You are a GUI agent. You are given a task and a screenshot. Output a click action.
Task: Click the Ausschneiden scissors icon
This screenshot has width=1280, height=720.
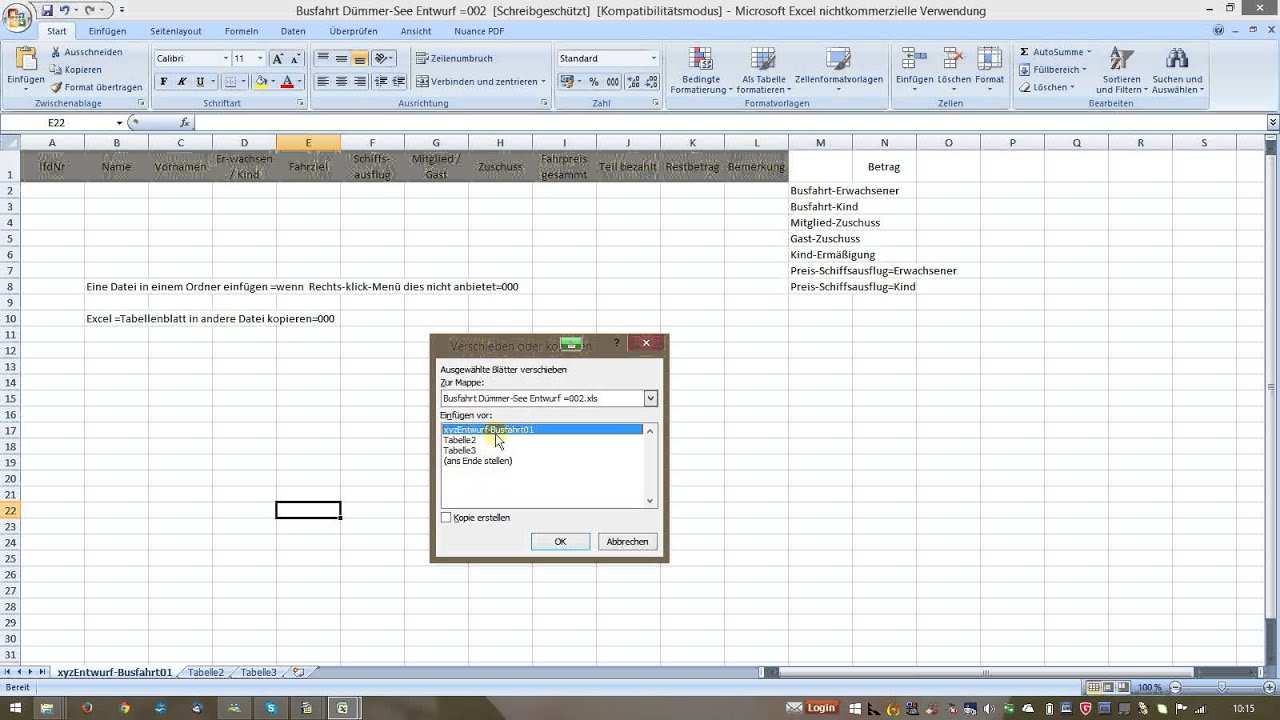click(x=57, y=52)
